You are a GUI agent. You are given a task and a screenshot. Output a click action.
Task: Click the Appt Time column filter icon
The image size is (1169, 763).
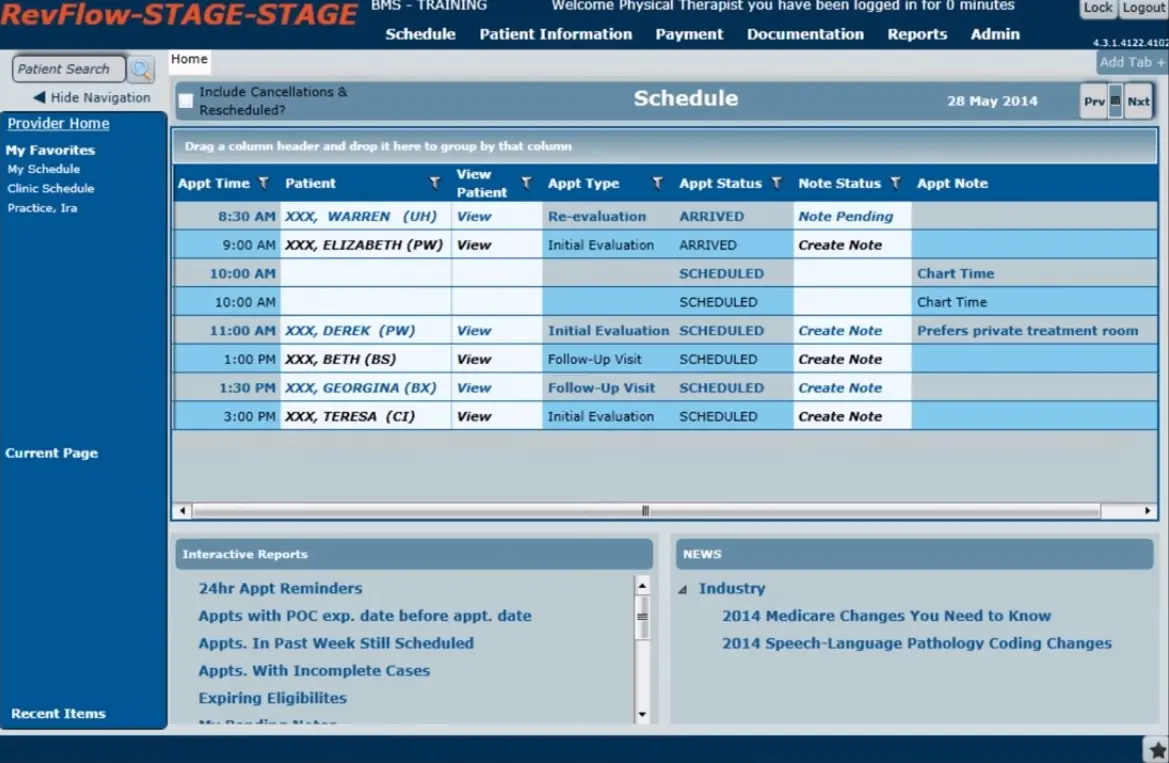(x=263, y=183)
